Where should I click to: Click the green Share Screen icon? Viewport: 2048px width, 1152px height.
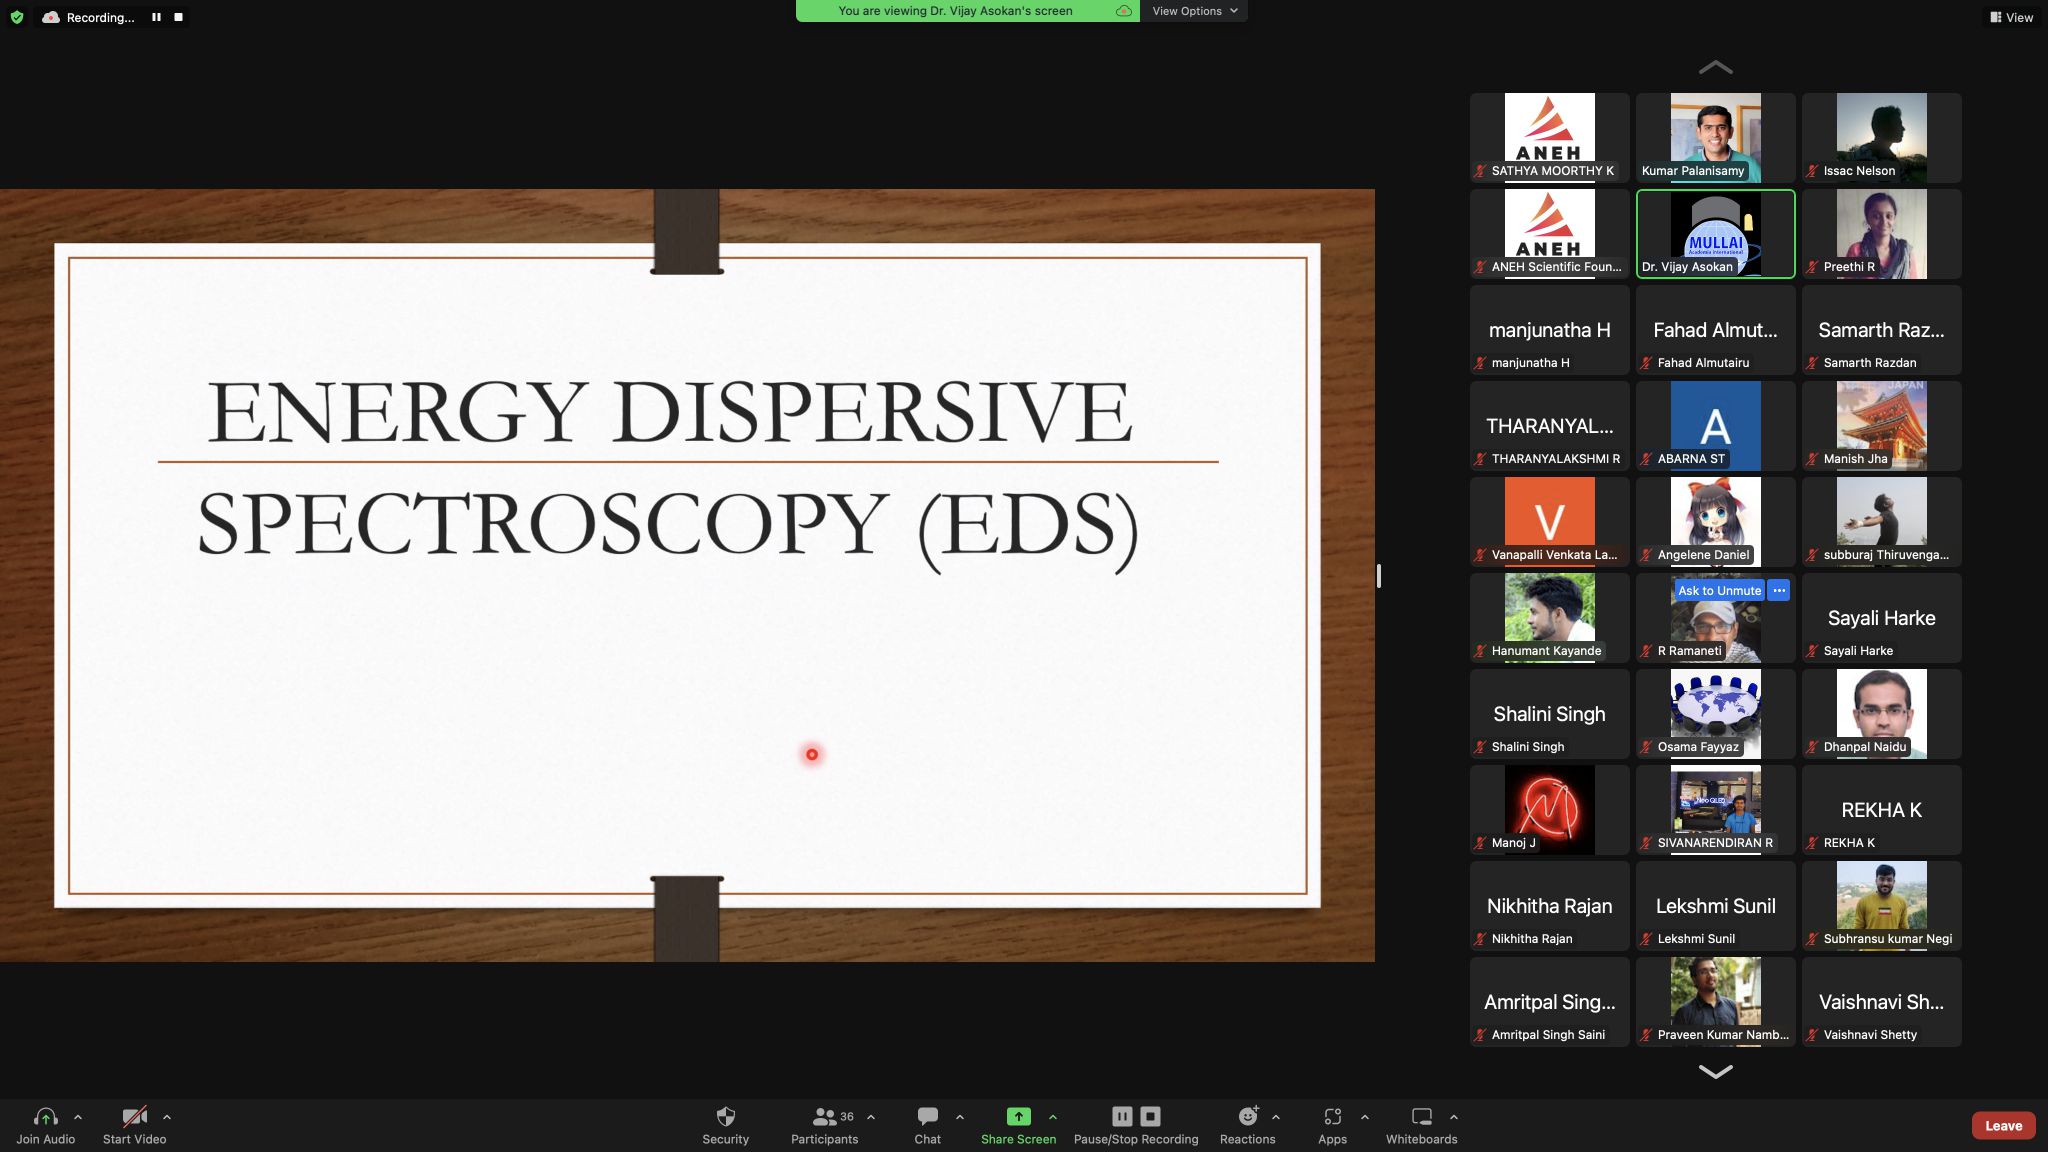(1018, 1117)
